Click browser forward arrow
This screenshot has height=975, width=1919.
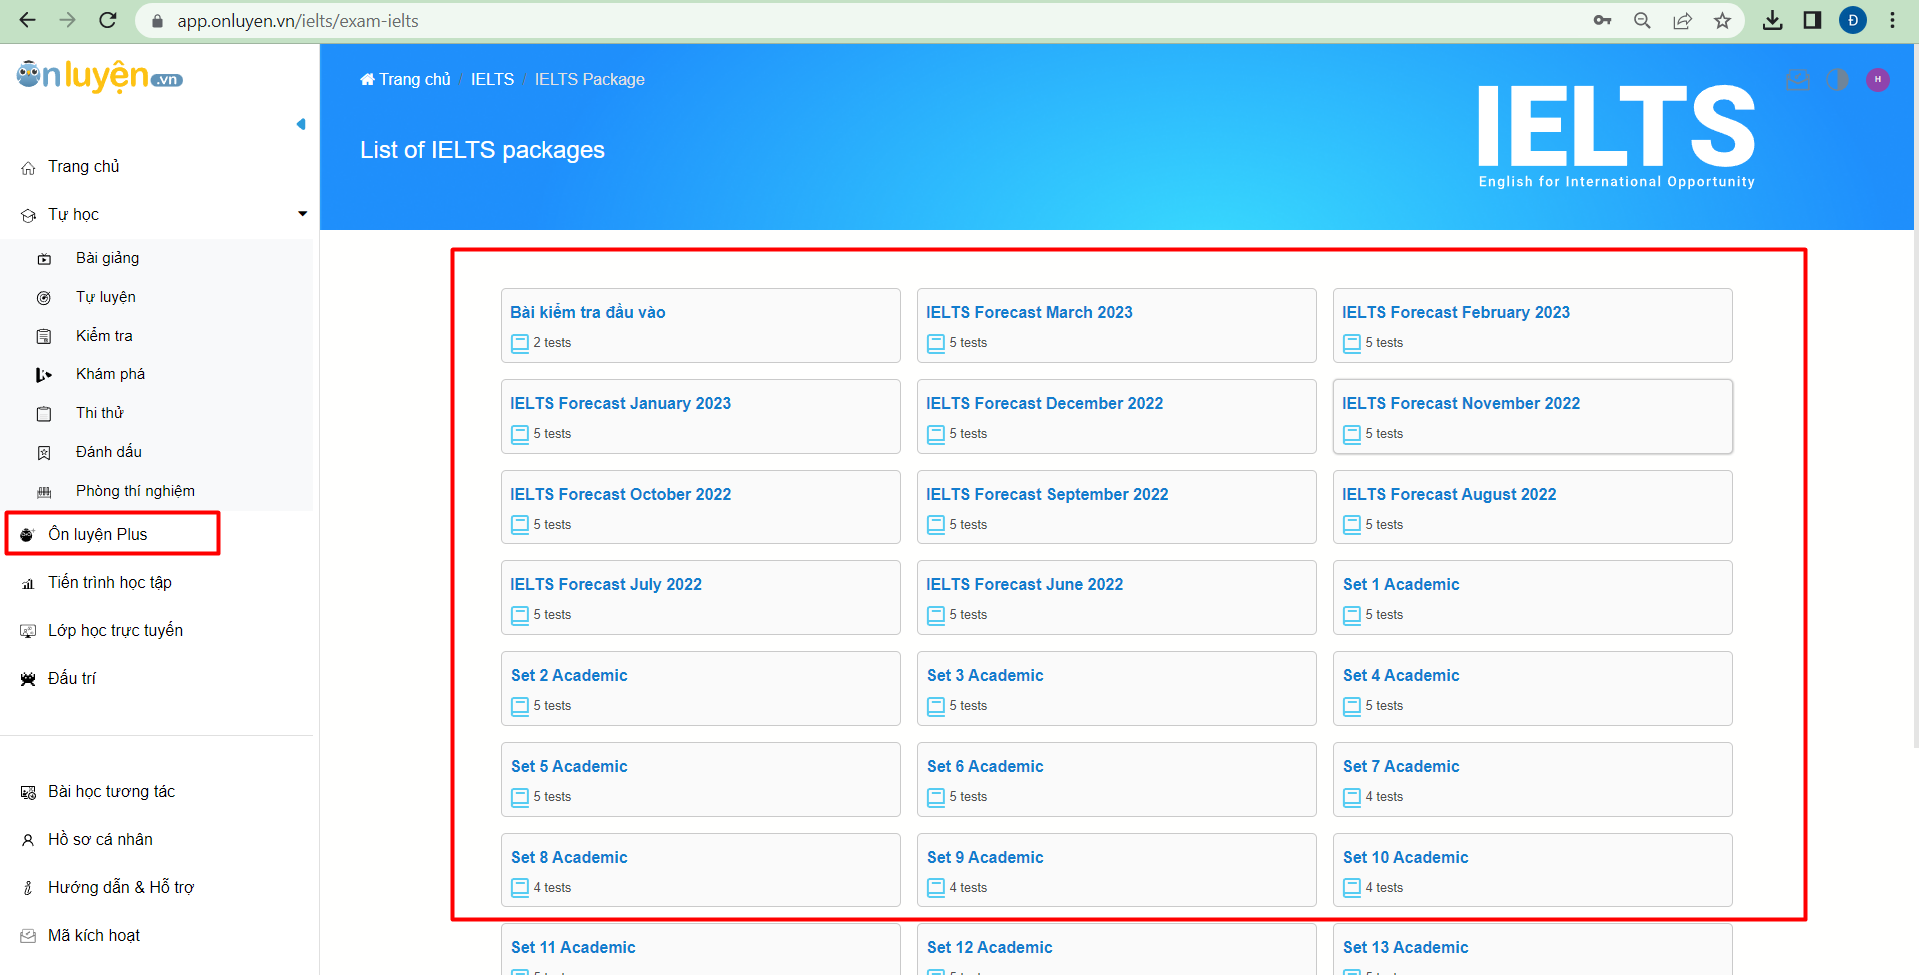pyautogui.click(x=67, y=20)
